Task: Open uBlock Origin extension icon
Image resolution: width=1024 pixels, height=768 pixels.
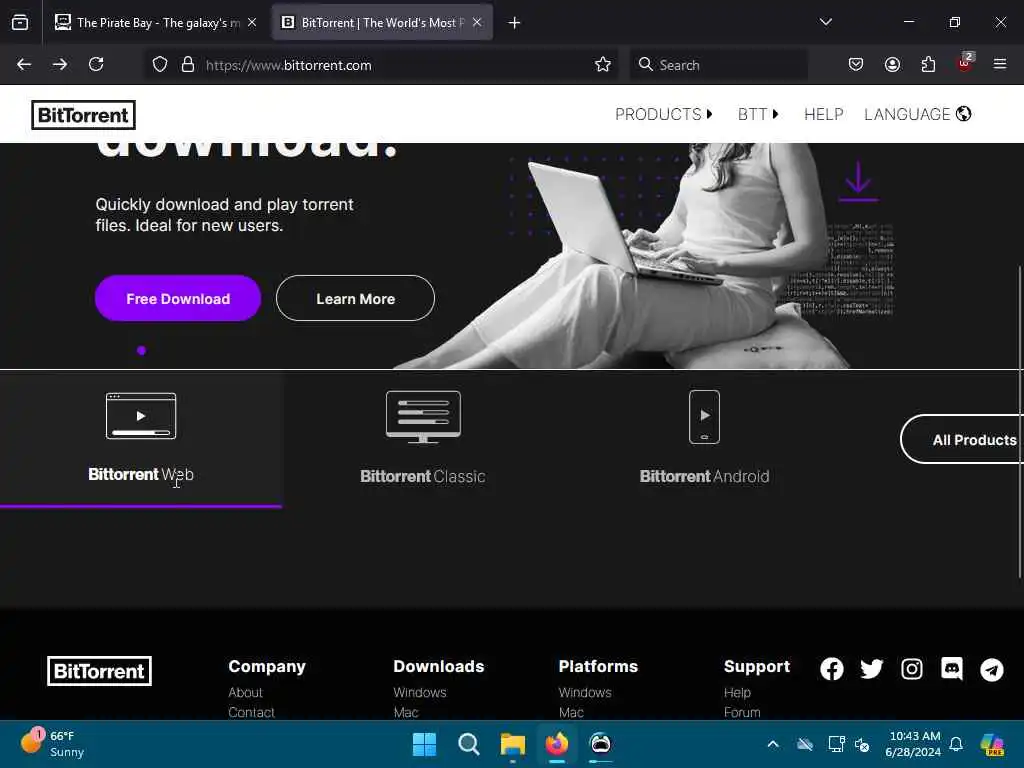Action: point(965,63)
